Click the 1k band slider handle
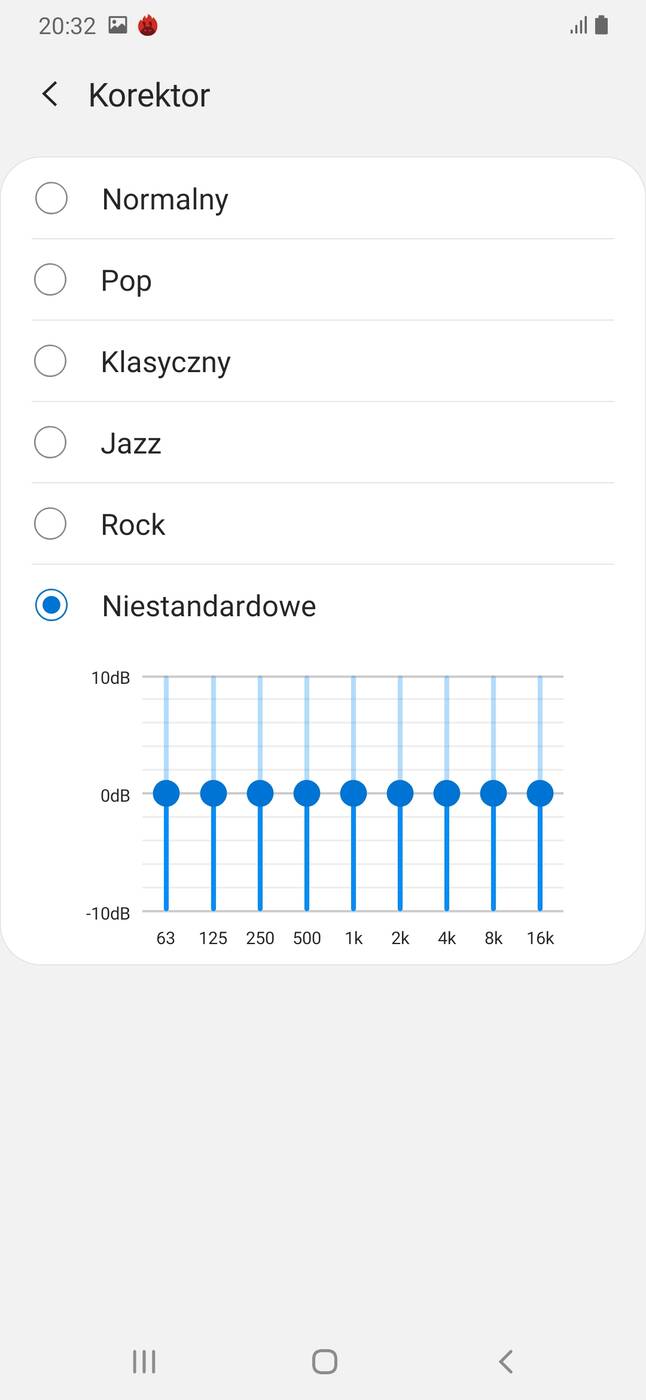The image size is (646, 1400). pos(353,793)
